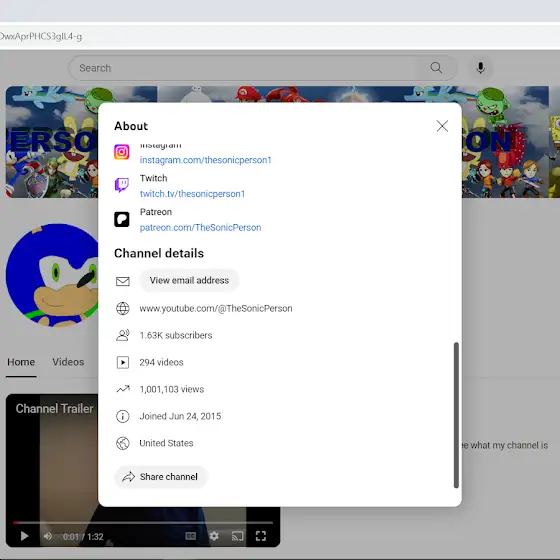Viewport: 560px width, 560px height.
Task: Click the Share channel button
Action: [161, 477]
